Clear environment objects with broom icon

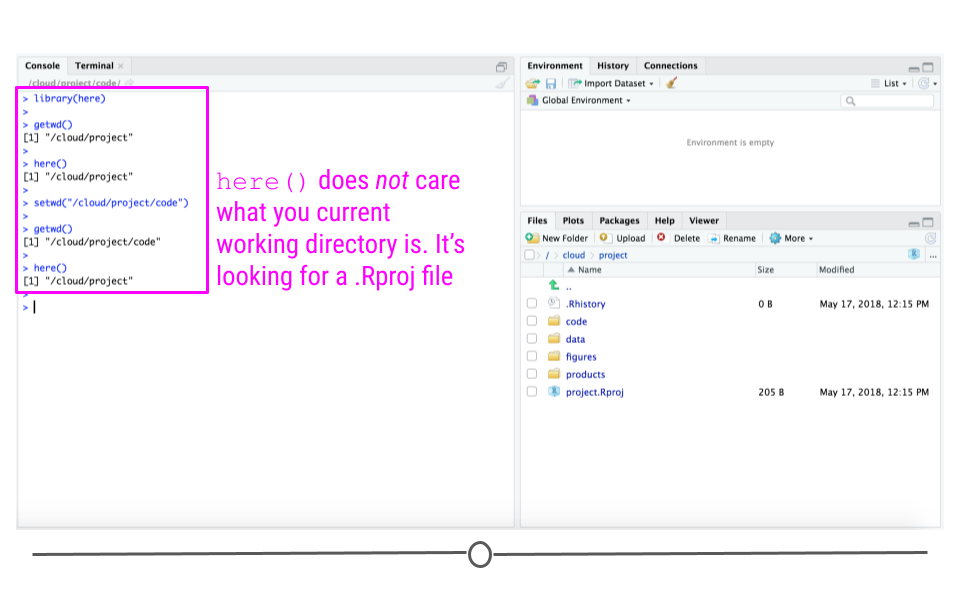(672, 83)
